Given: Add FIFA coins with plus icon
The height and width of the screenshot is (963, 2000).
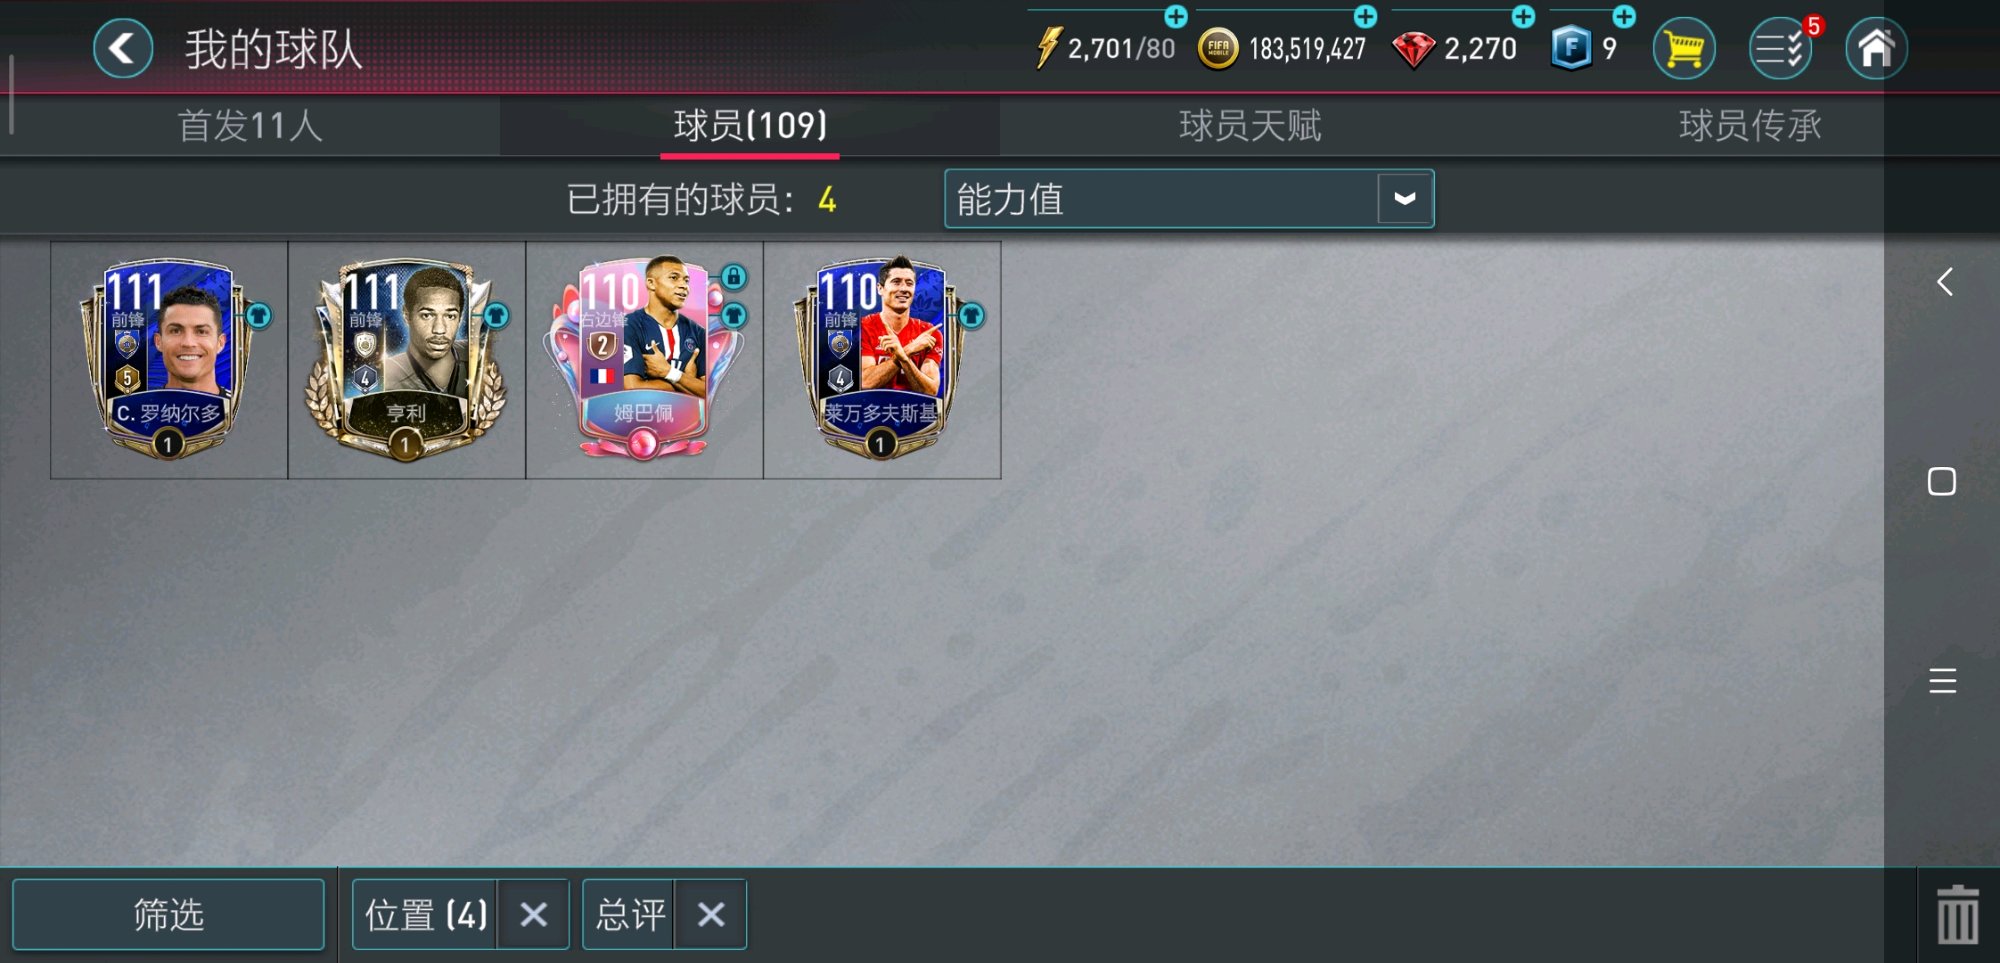Looking at the screenshot, I should (x=1365, y=16).
